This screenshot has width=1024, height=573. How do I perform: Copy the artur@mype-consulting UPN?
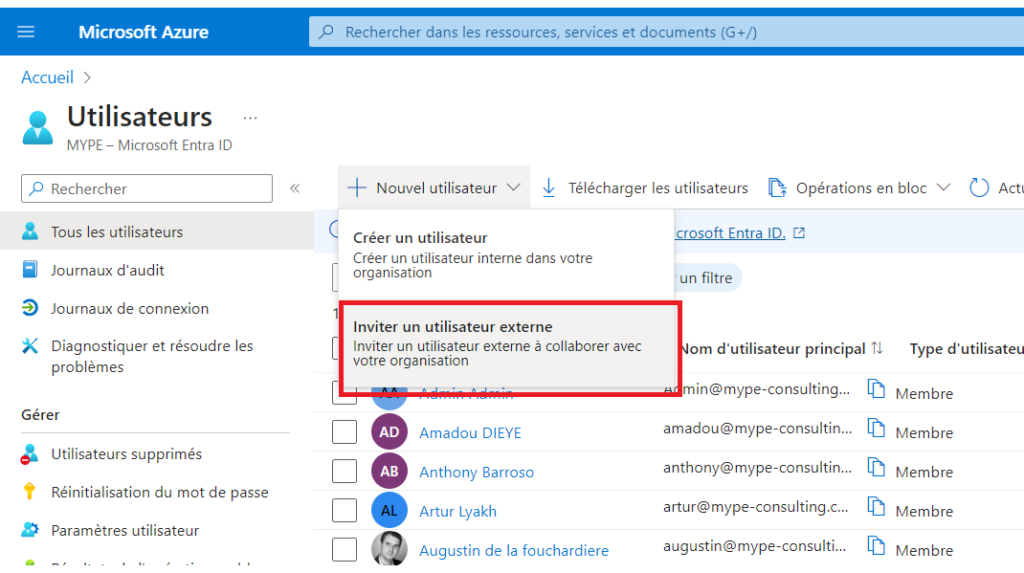[x=876, y=507]
